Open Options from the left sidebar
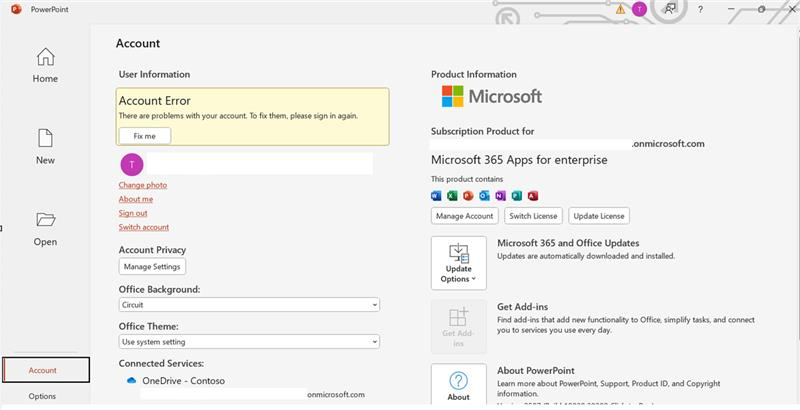The width and height of the screenshot is (800, 410). click(42, 396)
